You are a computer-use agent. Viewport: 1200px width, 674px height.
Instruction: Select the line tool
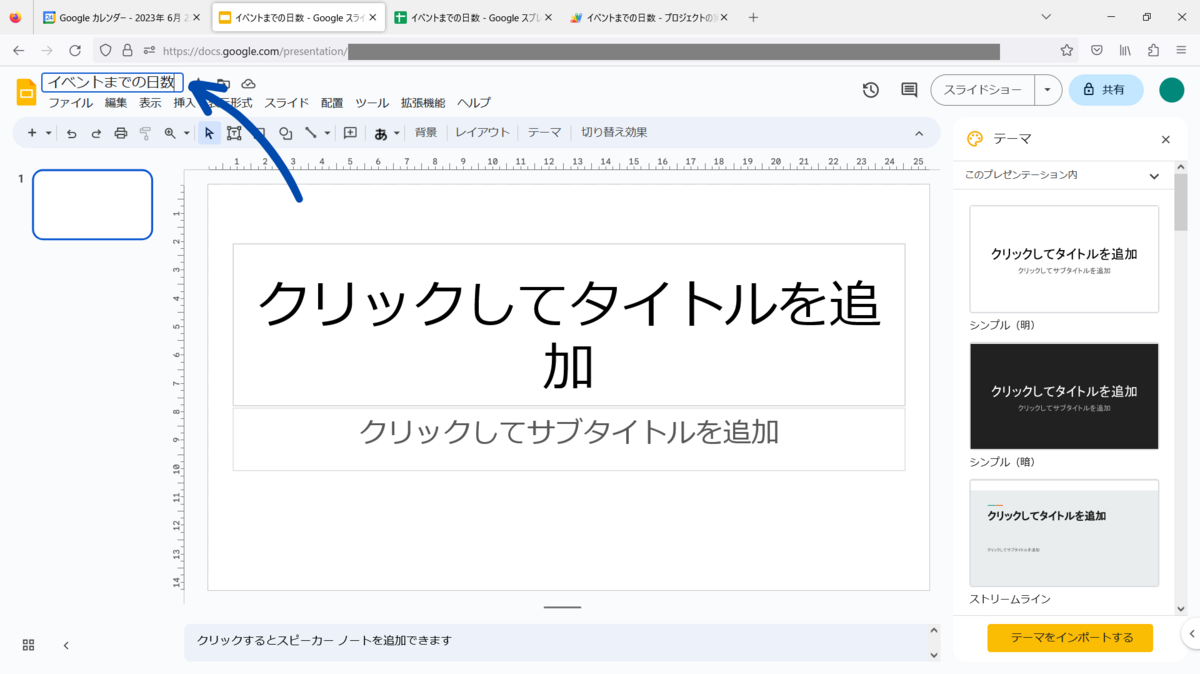pos(311,133)
